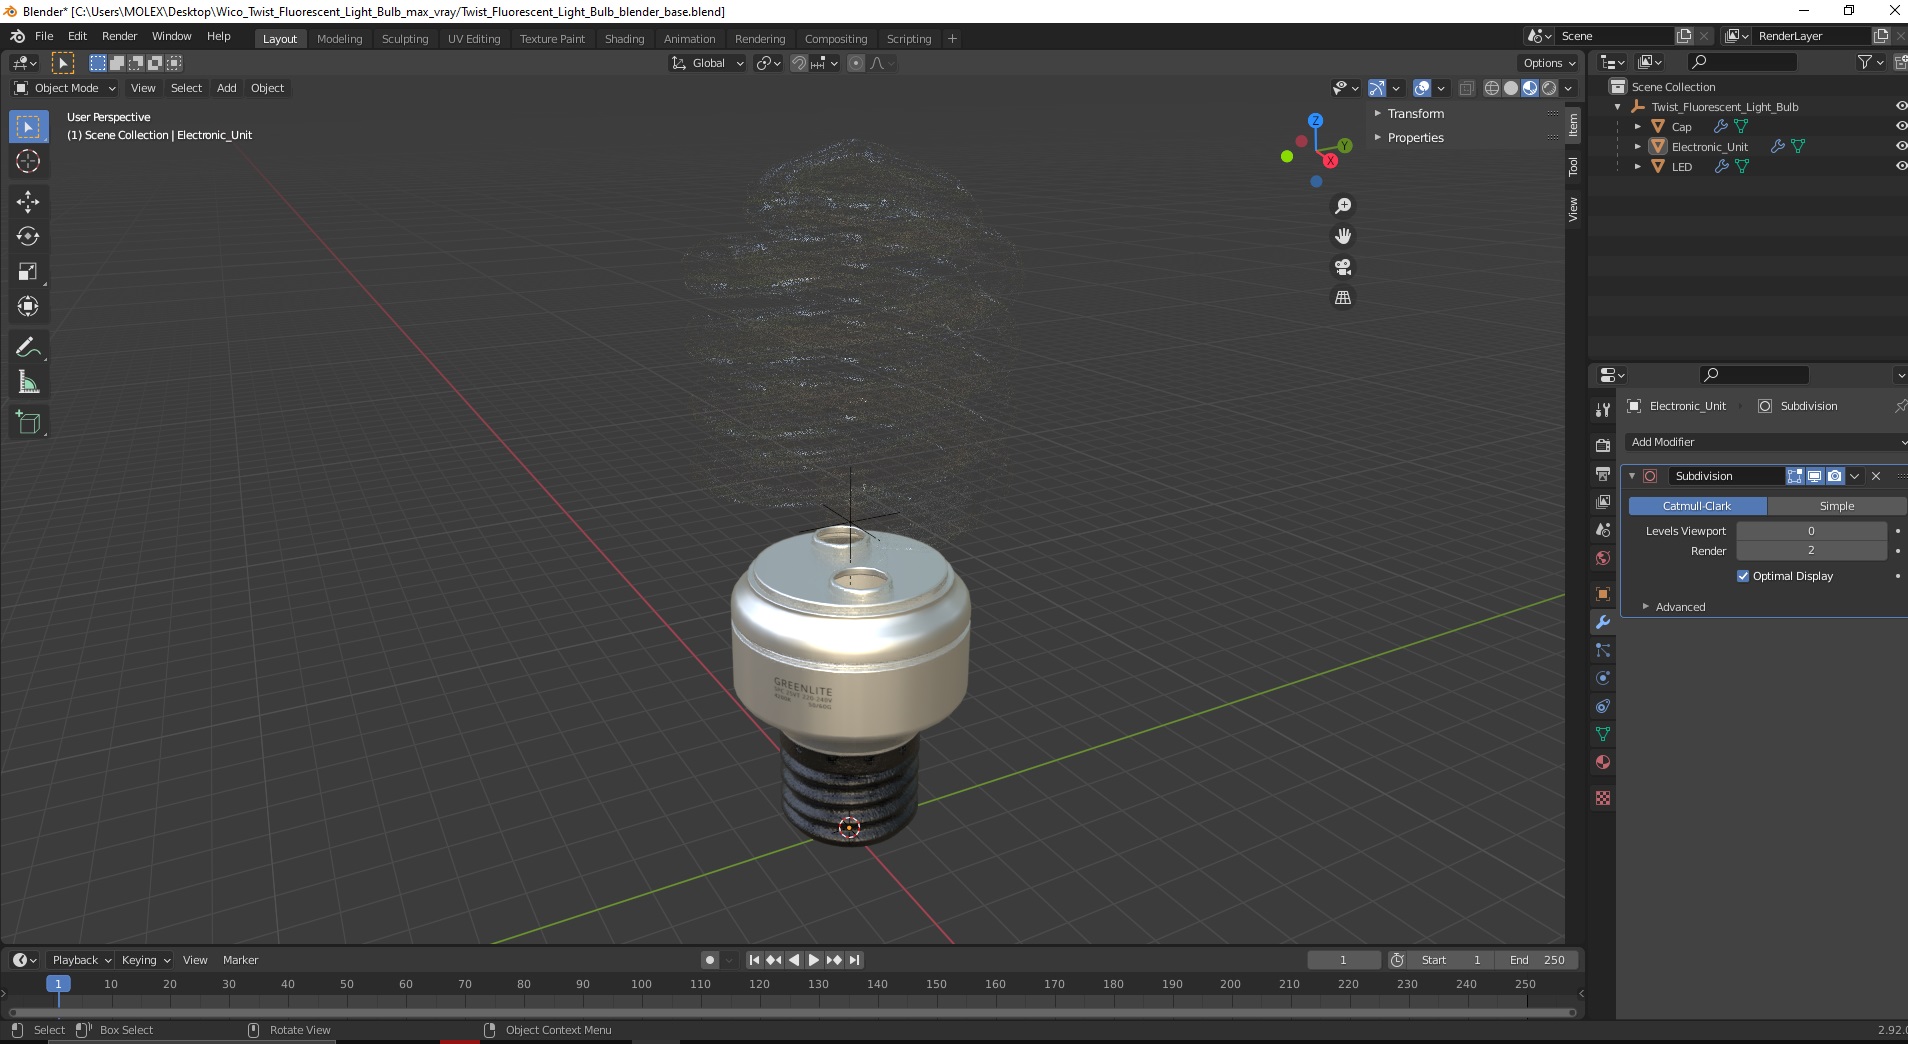Open the Global transform orientation dropdown
The height and width of the screenshot is (1044, 1908).
[x=708, y=63]
